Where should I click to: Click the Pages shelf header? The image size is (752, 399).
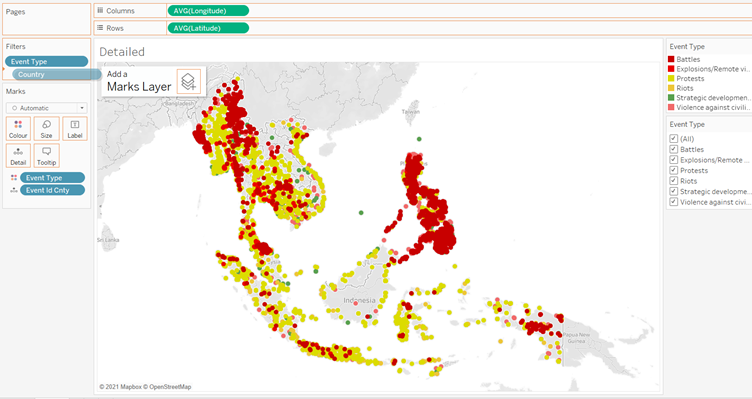point(15,12)
